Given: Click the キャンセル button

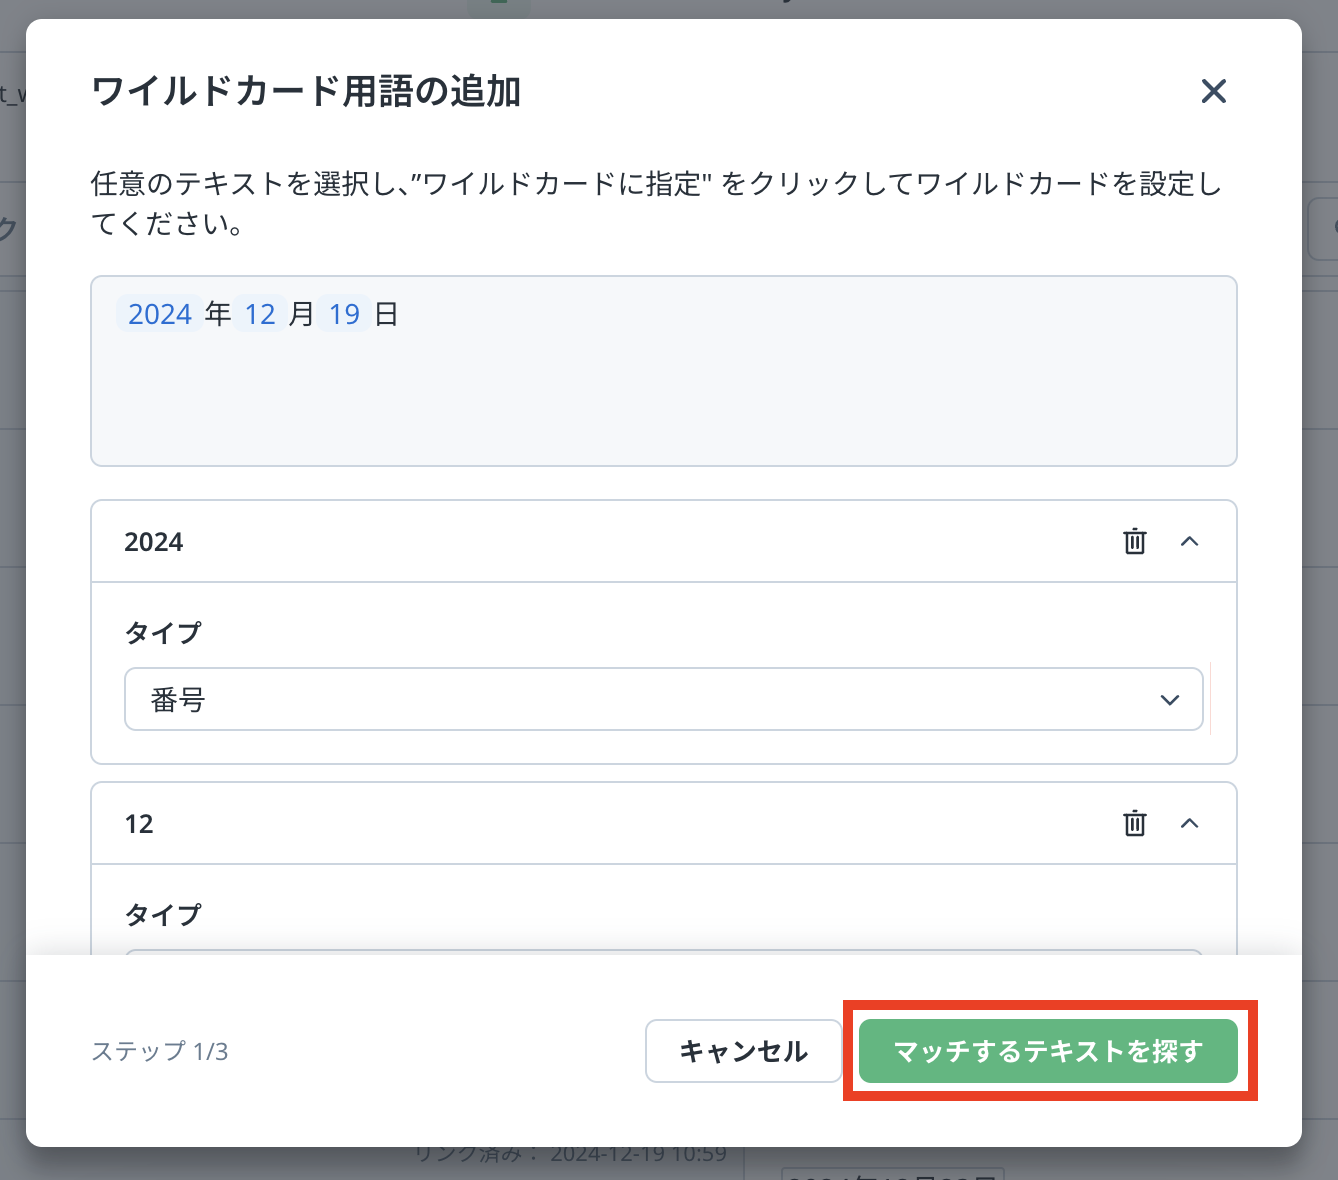Looking at the screenshot, I should [743, 1051].
